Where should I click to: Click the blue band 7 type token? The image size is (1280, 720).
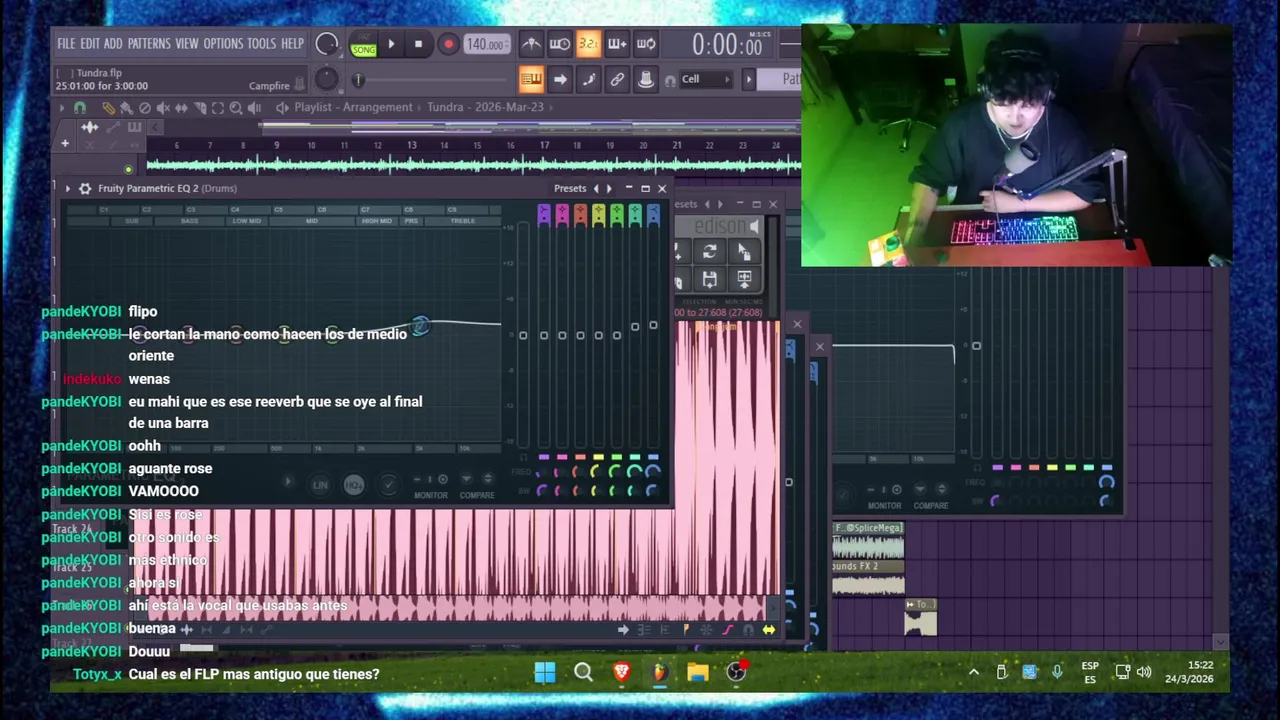pyautogui.click(x=653, y=214)
